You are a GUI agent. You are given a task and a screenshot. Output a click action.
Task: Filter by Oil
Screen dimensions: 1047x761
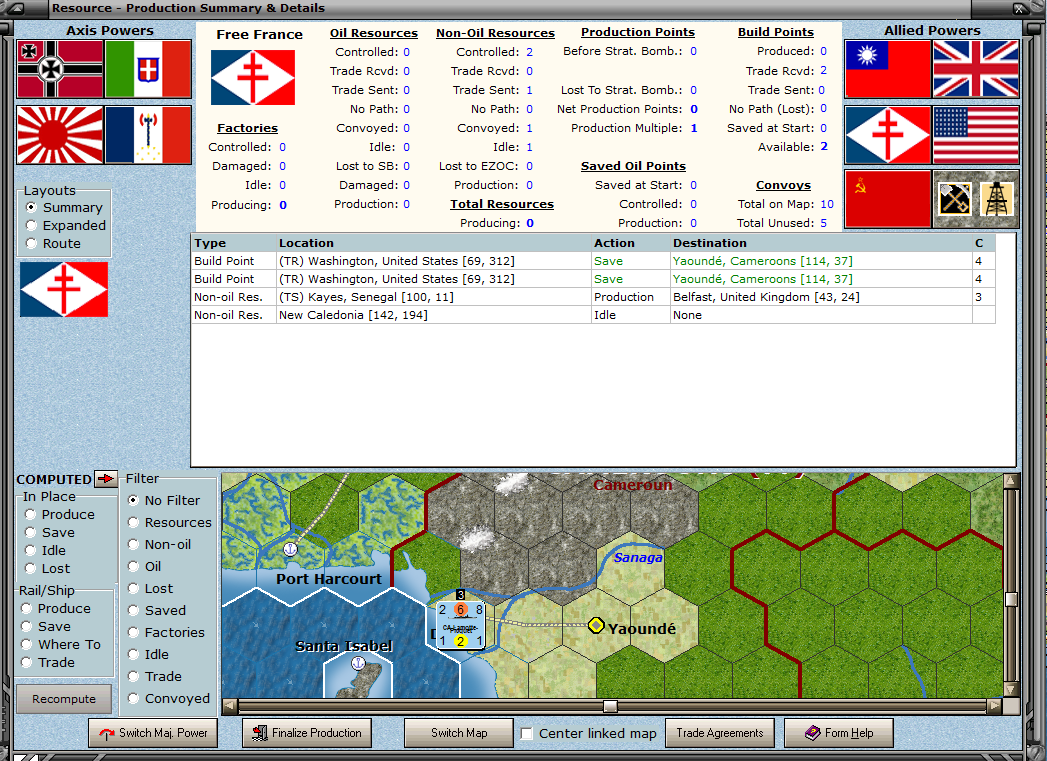click(x=134, y=566)
